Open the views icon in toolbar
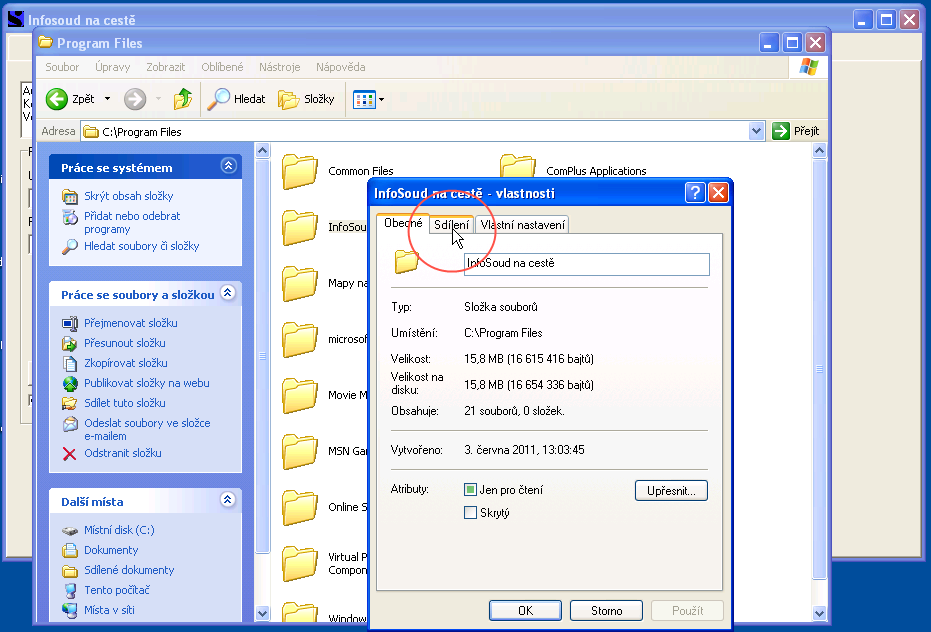Image resolution: width=931 pixels, height=632 pixels. coord(364,99)
